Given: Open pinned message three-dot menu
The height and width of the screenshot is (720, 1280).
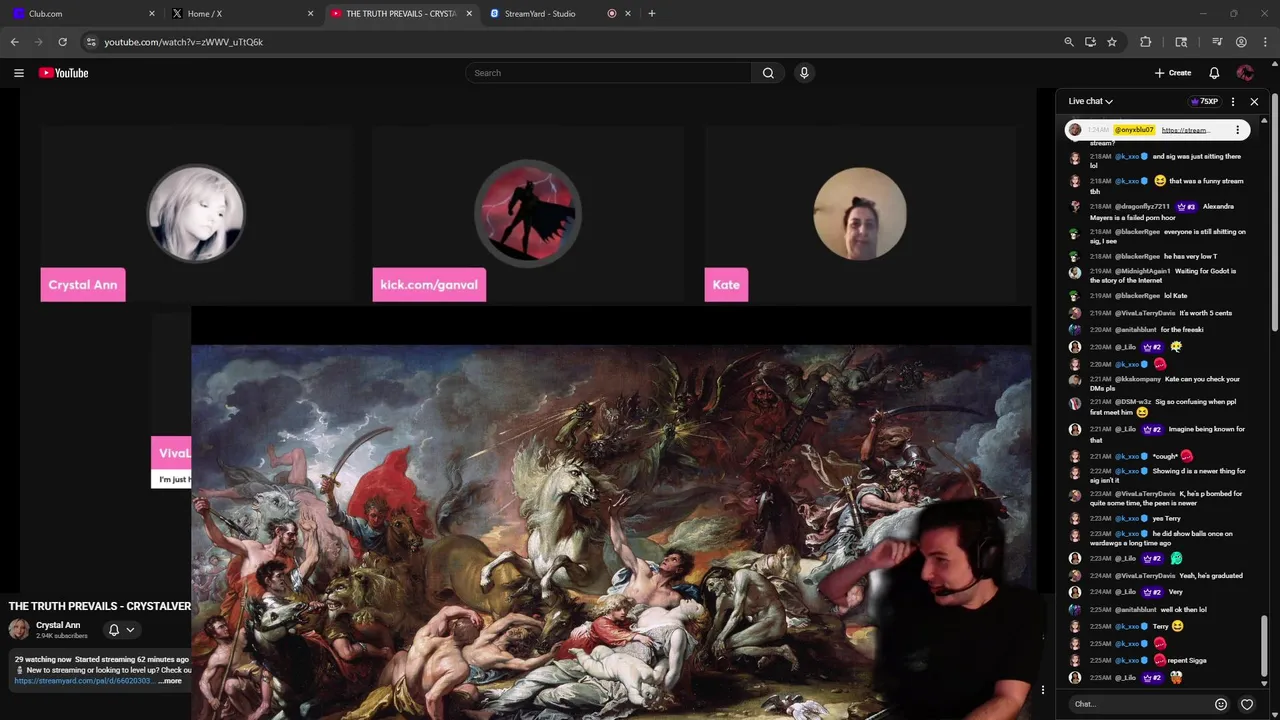Looking at the screenshot, I should tap(1238, 130).
